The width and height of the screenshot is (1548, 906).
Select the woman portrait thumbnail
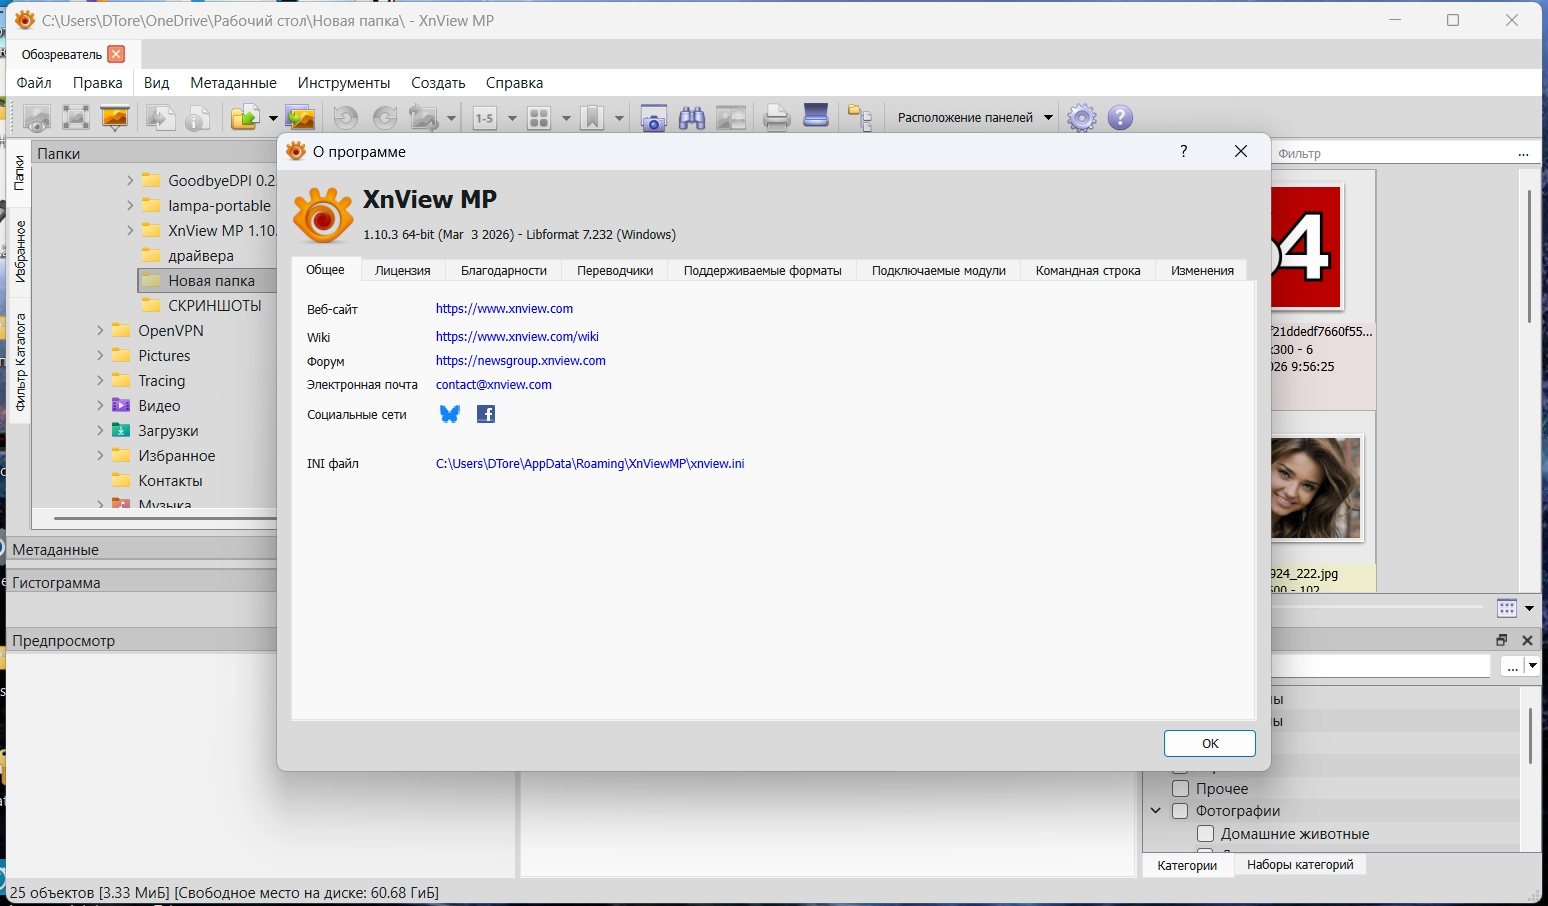coord(1316,489)
